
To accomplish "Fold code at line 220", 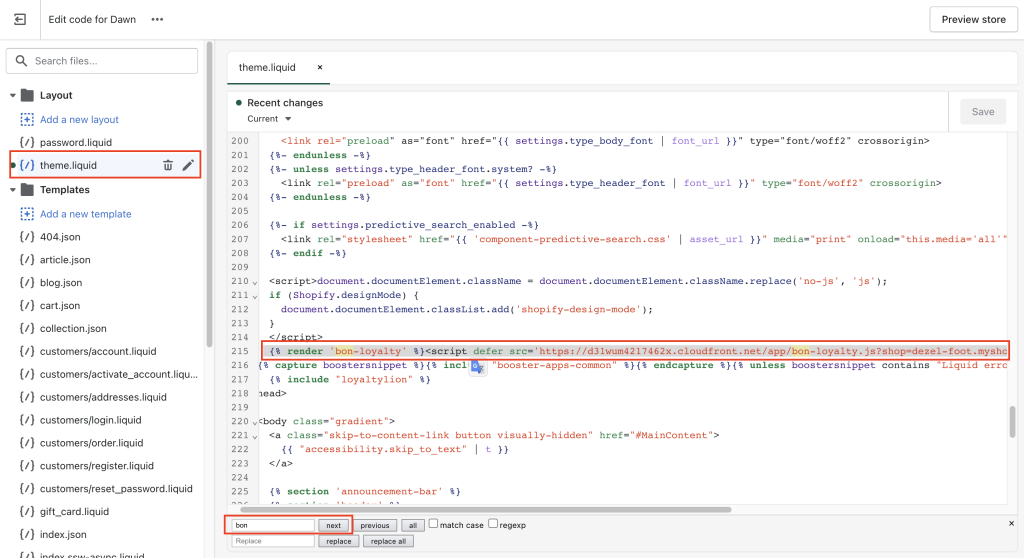I will (x=255, y=422).
